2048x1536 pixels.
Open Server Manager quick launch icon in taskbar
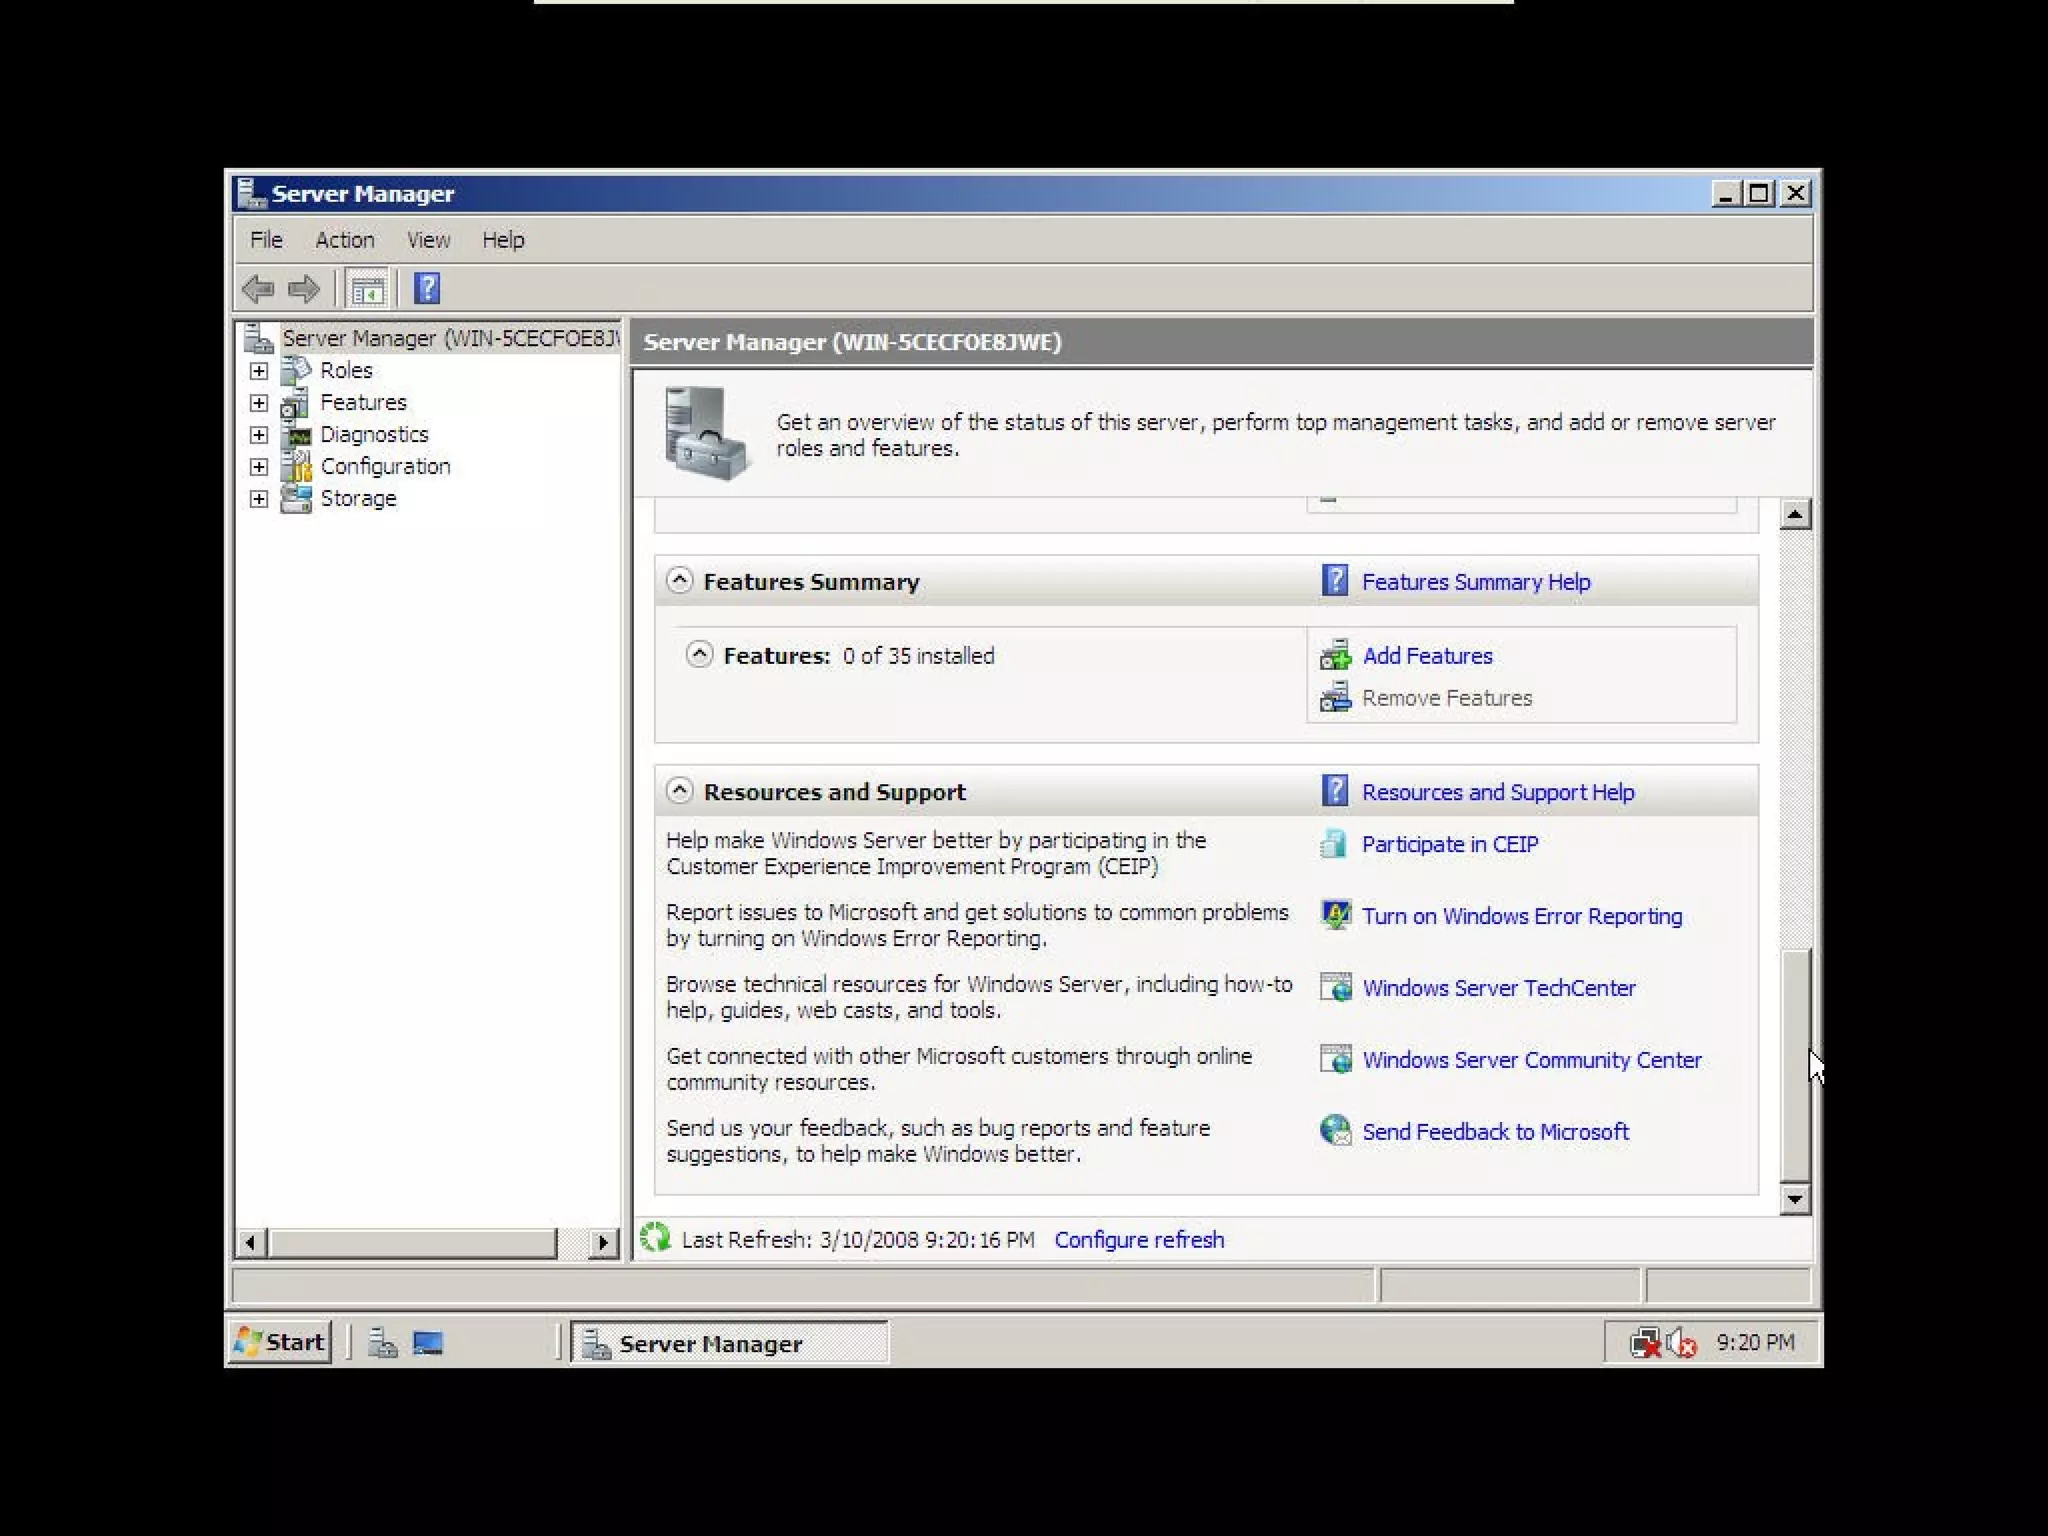382,1342
